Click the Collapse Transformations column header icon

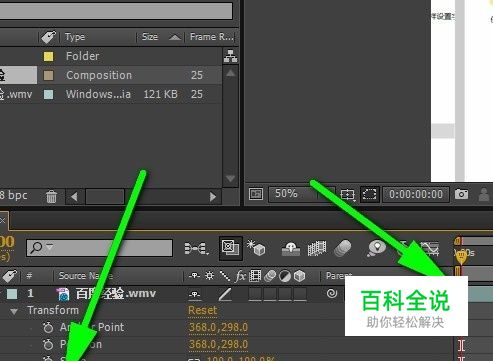[x=210, y=276]
